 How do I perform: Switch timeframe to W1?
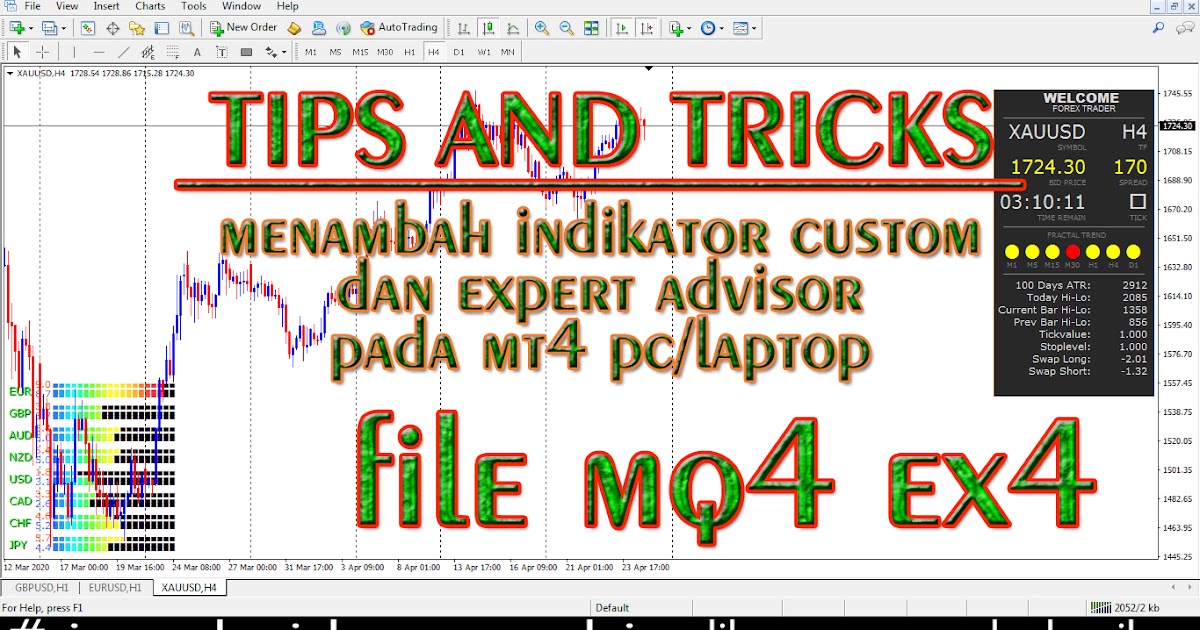pos(484,52)
